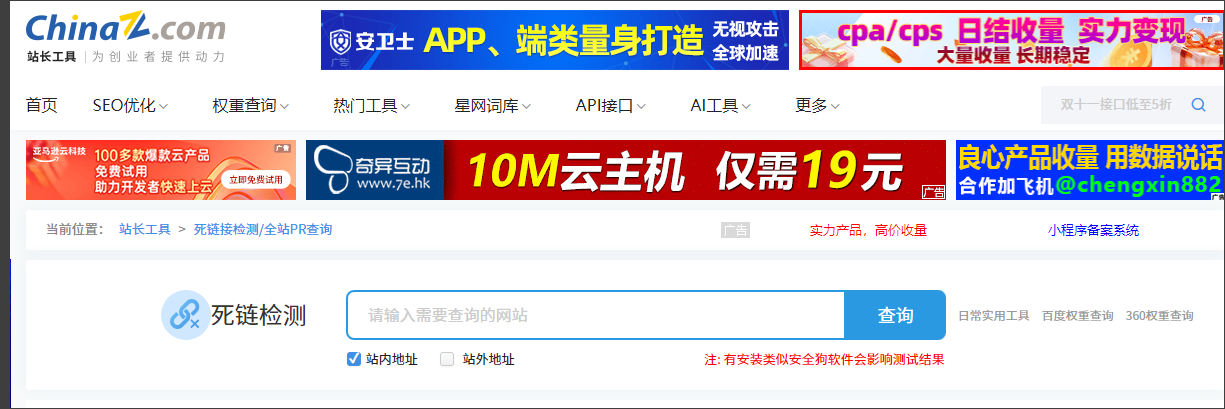
Task: Open the 百度权重查询 link
Action: click(1077, 316)
